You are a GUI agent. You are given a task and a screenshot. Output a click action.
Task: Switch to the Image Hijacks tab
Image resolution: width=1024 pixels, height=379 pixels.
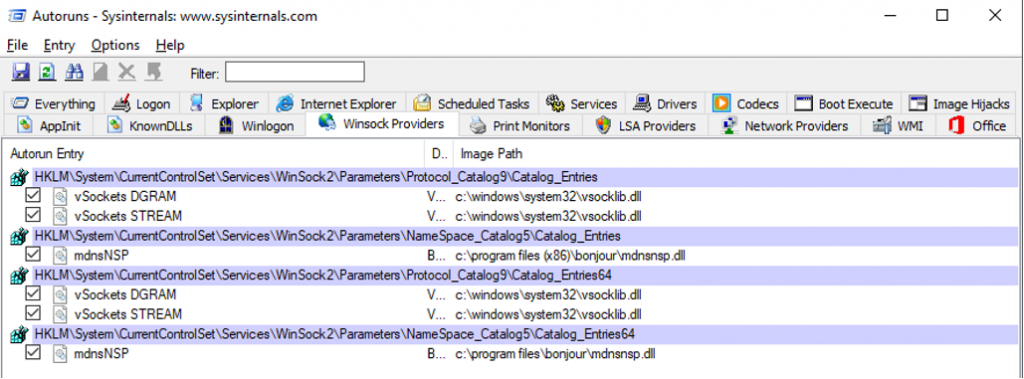pos(960,104)
